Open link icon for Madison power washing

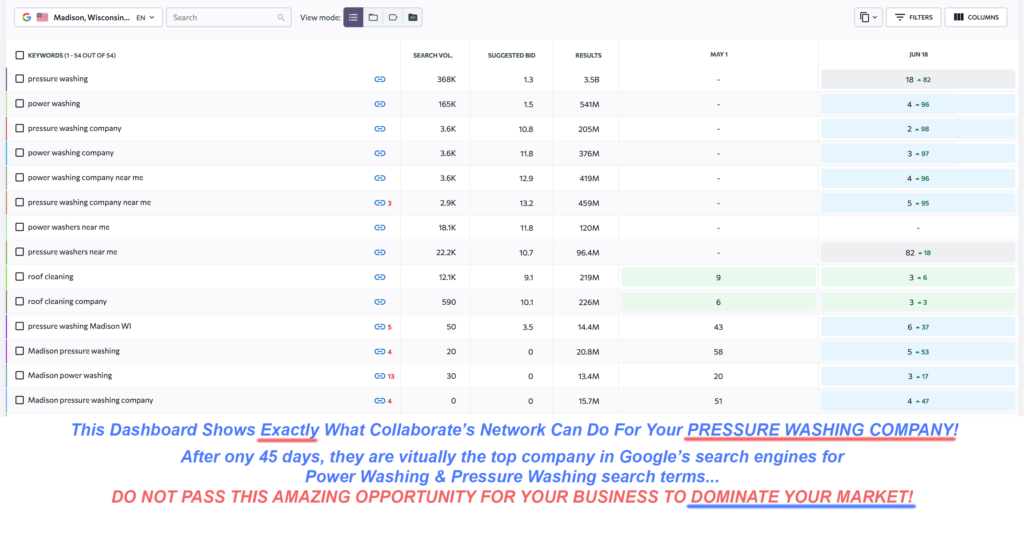point(379,376)
